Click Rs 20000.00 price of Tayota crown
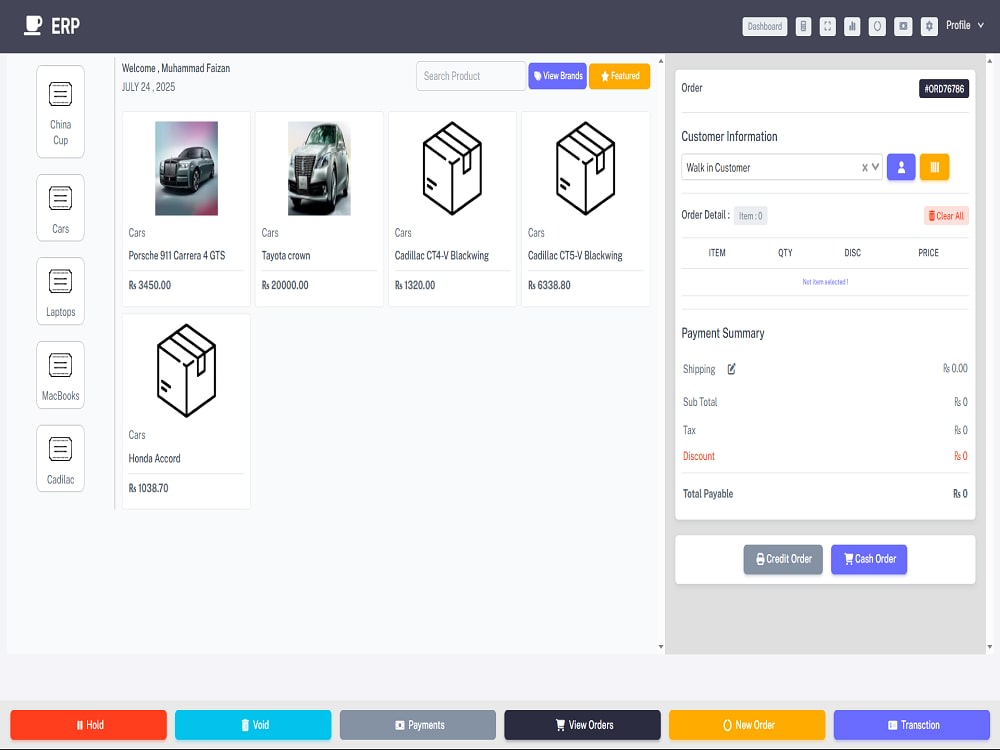This screenshot has width=1000, height=750. [285, 285]
